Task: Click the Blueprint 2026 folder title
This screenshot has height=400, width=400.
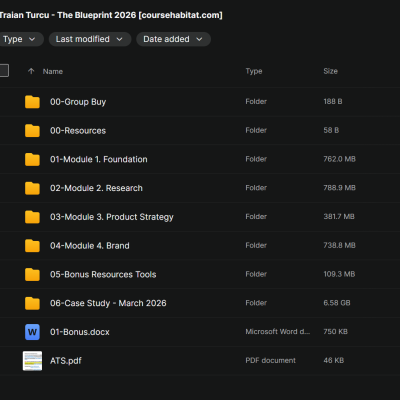Action: click(111, 15)
